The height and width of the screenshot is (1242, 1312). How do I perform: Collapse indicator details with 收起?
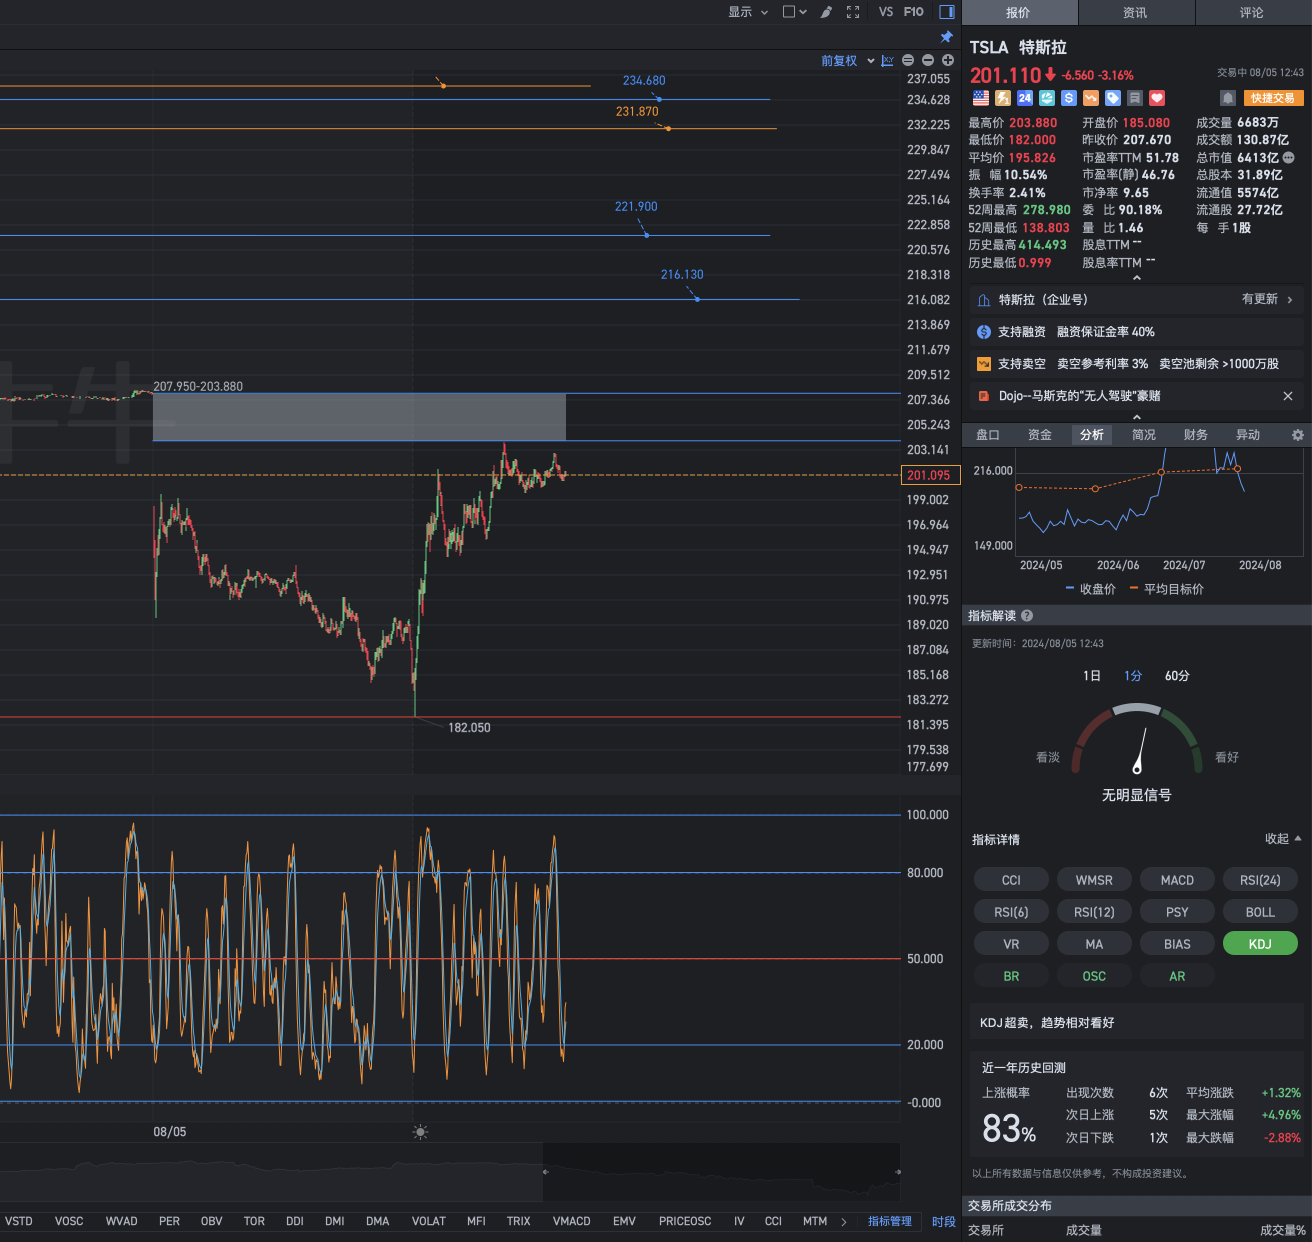coord(1283,839)
